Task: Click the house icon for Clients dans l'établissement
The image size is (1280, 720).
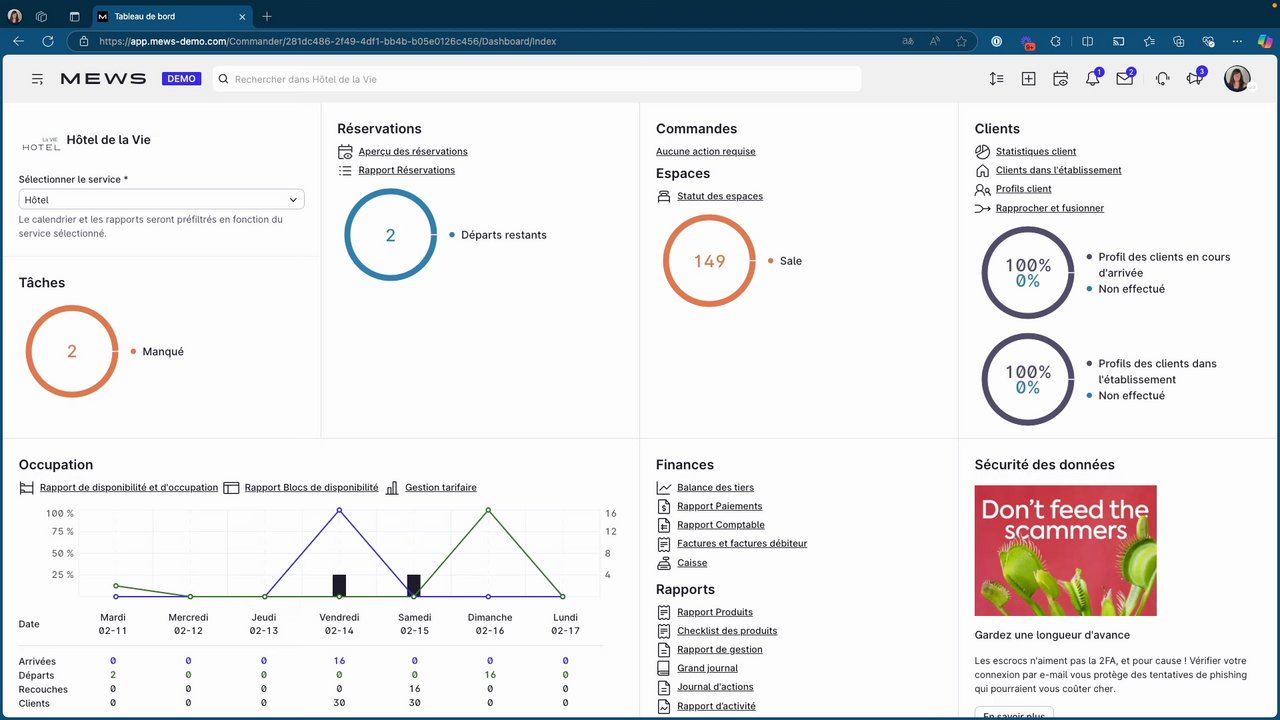Action: click(982, 171)
